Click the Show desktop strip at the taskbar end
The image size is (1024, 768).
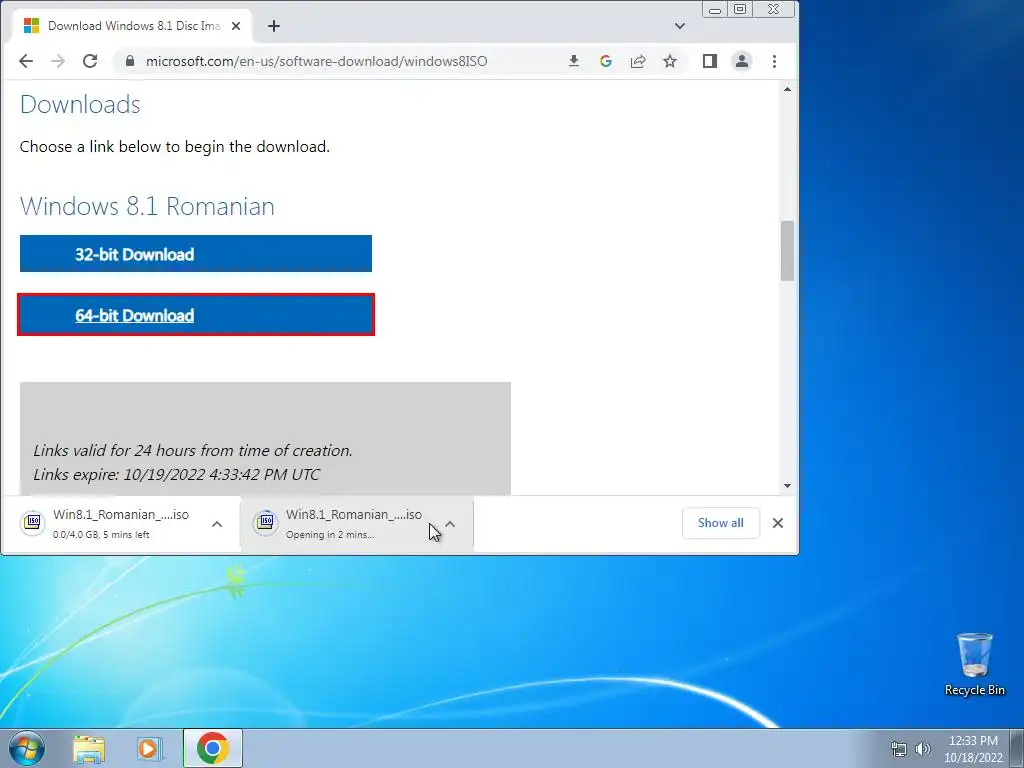click(1017, 748)
